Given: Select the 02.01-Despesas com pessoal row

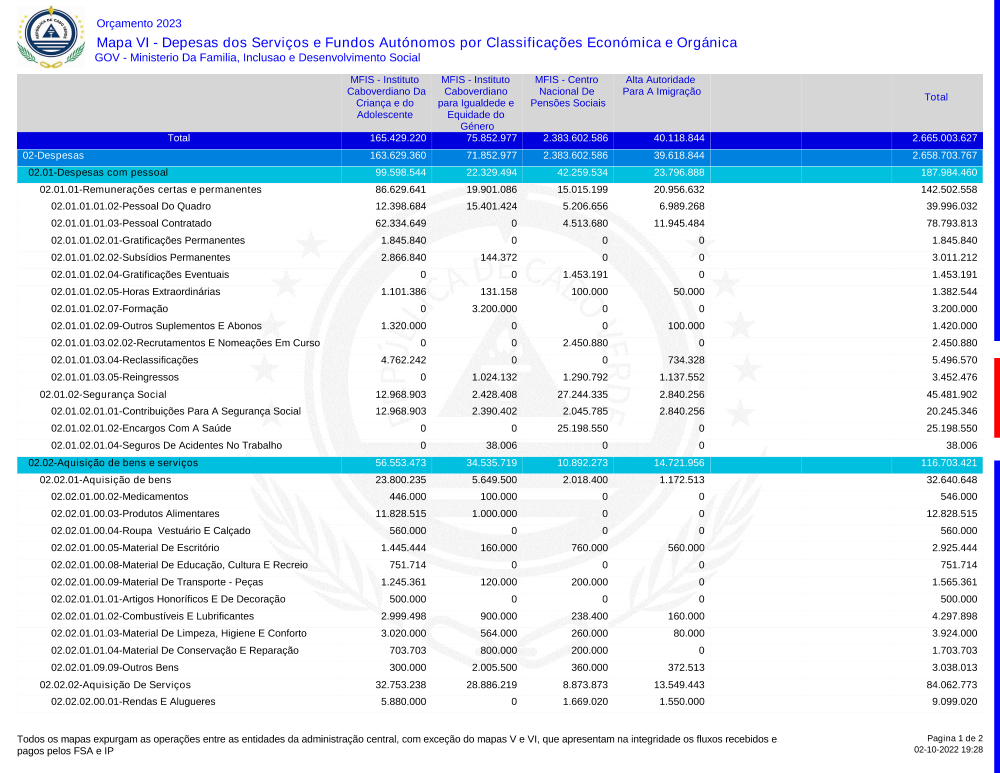Looking at the screenshot, I should click(x=98, y=172).
